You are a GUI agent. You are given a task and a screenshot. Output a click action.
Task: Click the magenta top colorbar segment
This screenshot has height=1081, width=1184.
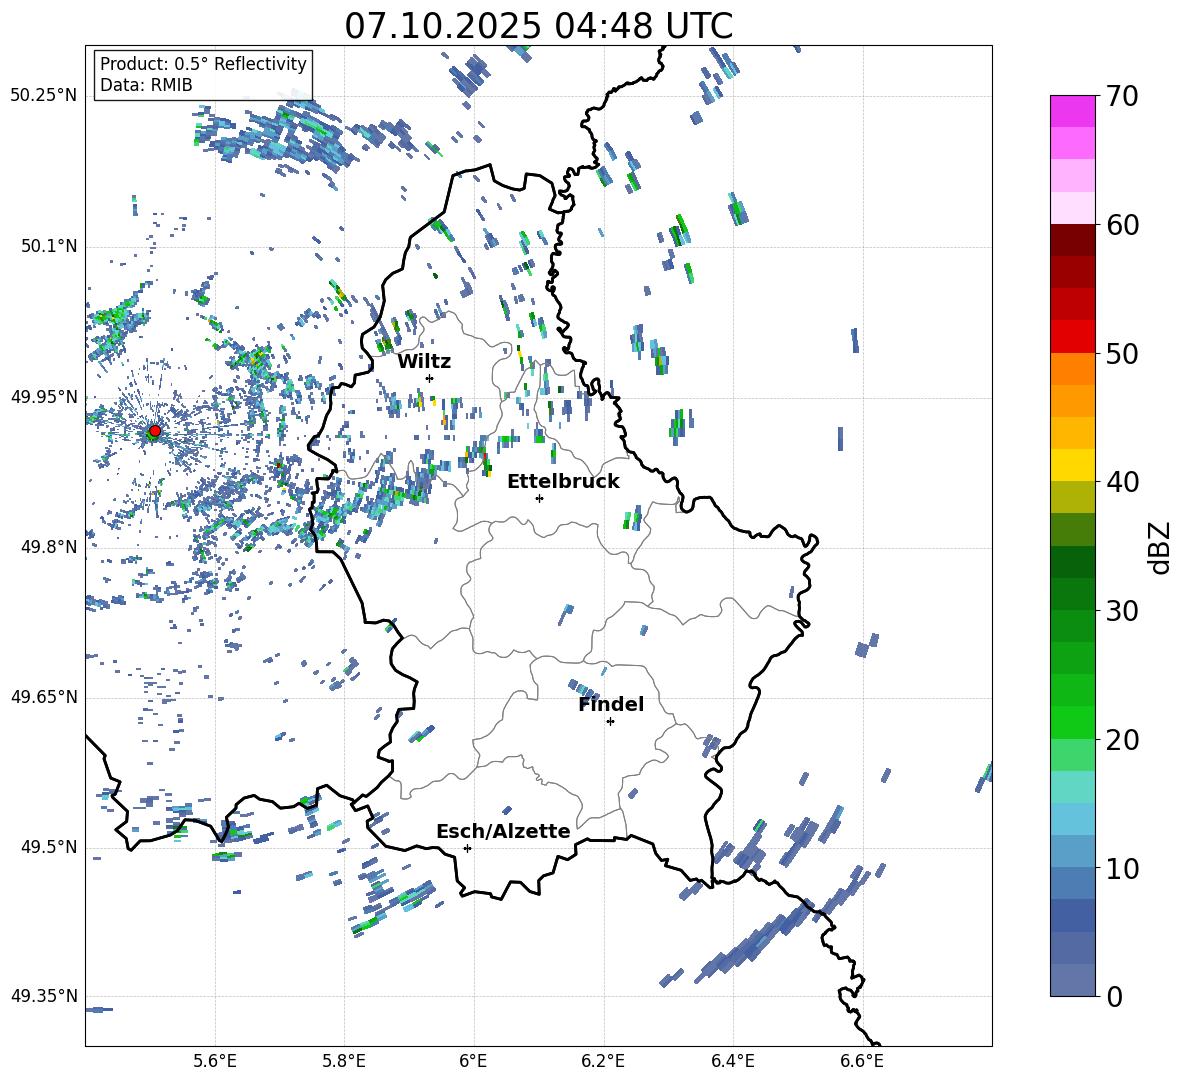pyautogui.click(x=1073, y=111)
